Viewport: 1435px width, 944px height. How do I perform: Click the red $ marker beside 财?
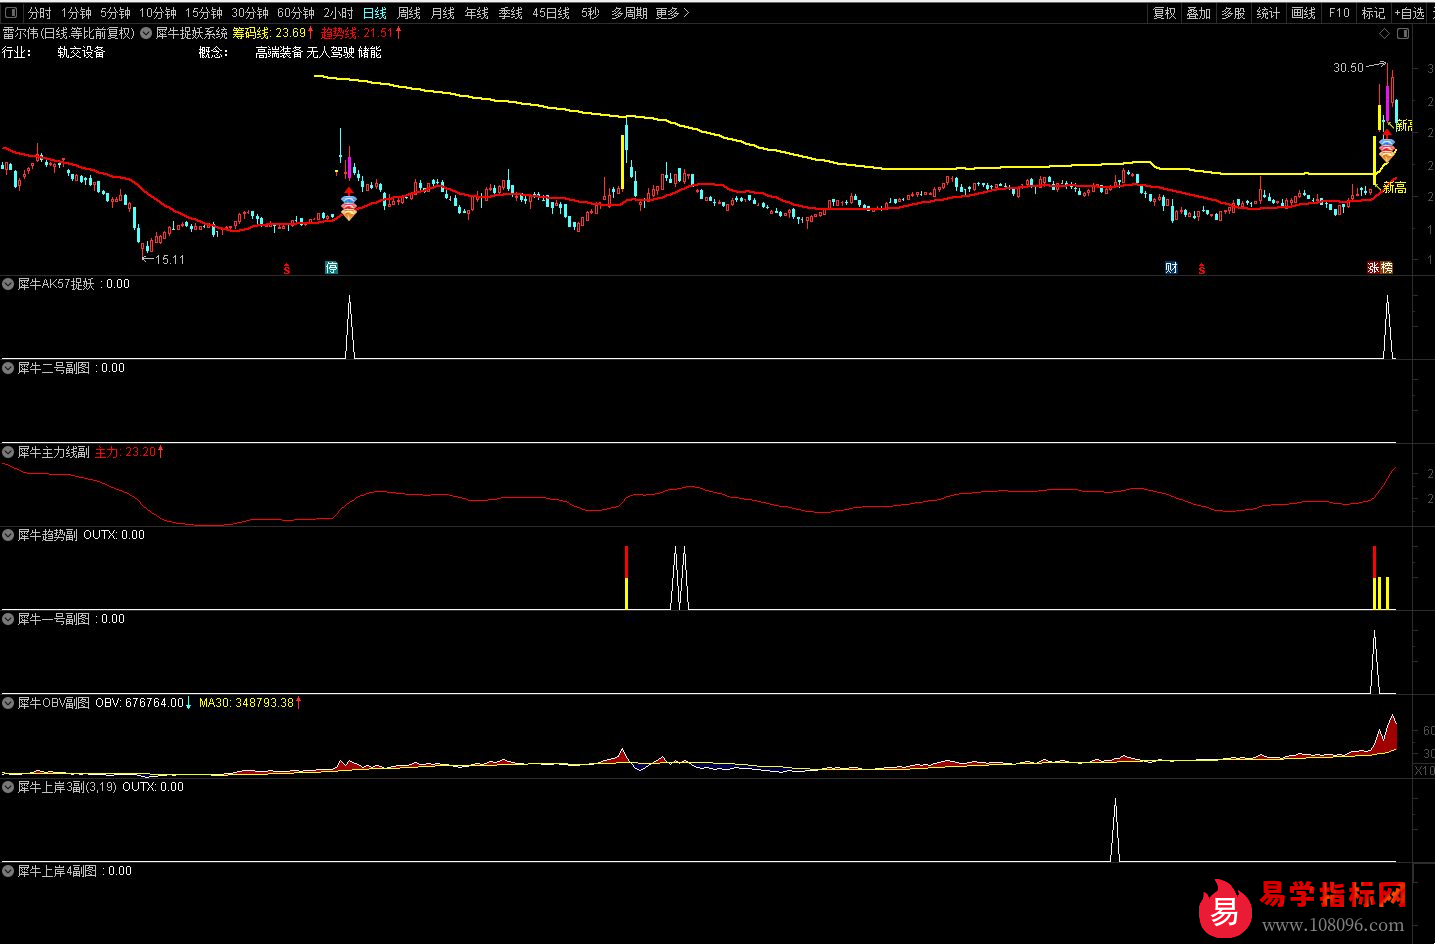tap(1201, 269)
